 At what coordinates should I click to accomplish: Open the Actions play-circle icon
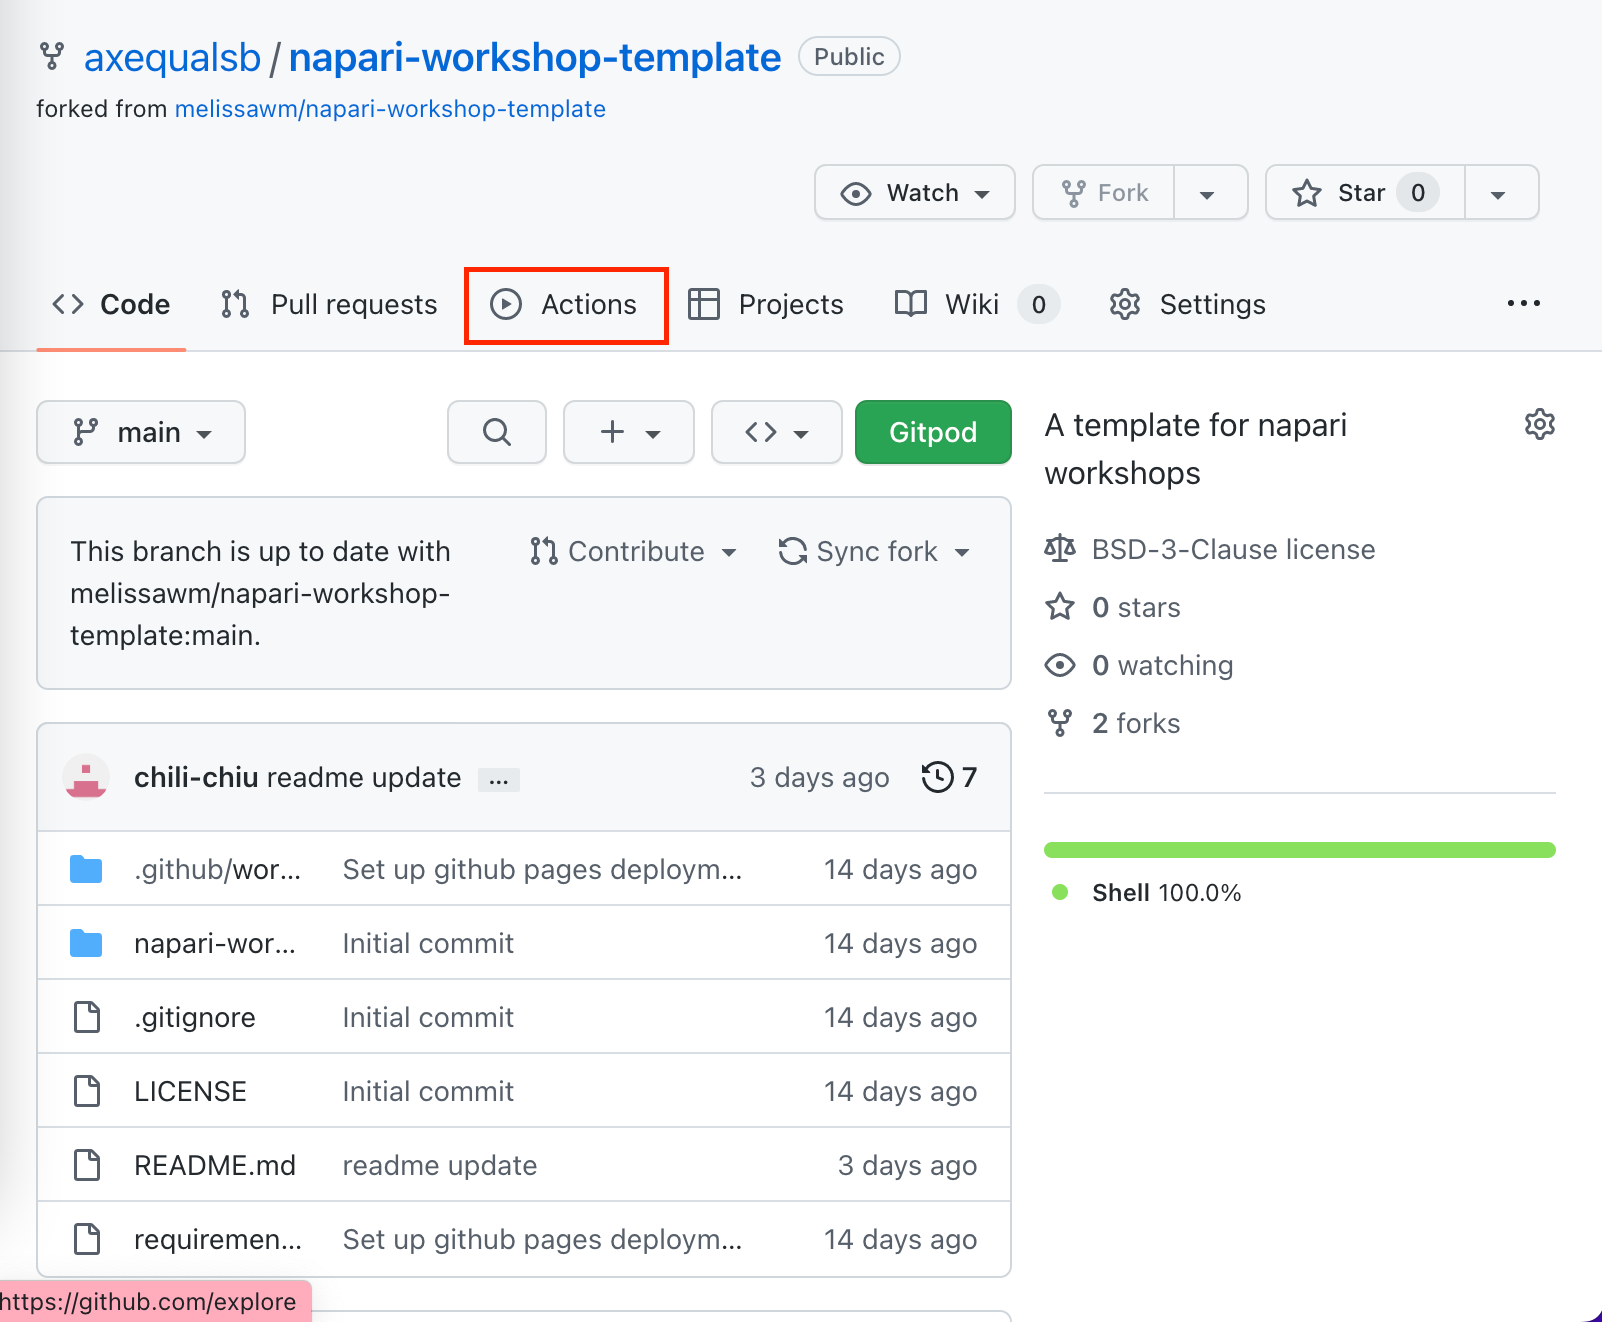506,304
